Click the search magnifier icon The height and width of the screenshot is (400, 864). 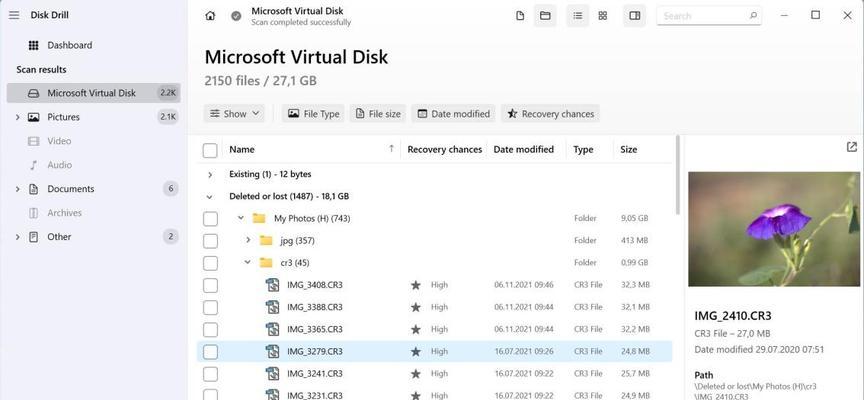click(753, 16)
